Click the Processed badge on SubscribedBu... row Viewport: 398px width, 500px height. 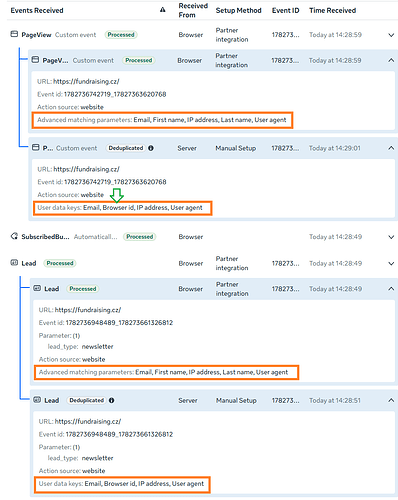tap(140, 237)
